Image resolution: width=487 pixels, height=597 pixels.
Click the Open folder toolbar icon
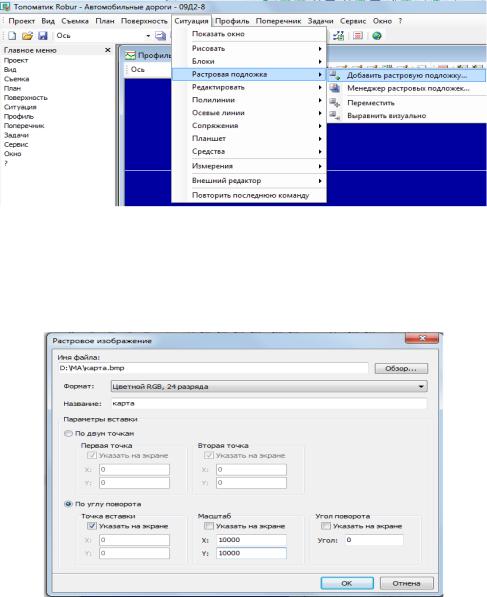pos(27,36)
